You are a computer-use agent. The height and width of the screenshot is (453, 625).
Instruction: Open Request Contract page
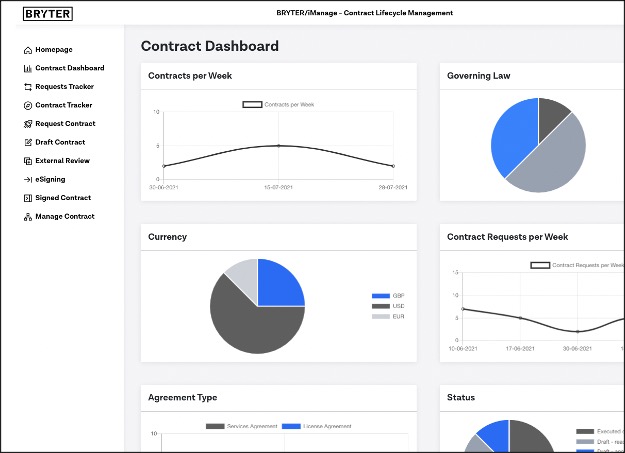tap(65, 124)
